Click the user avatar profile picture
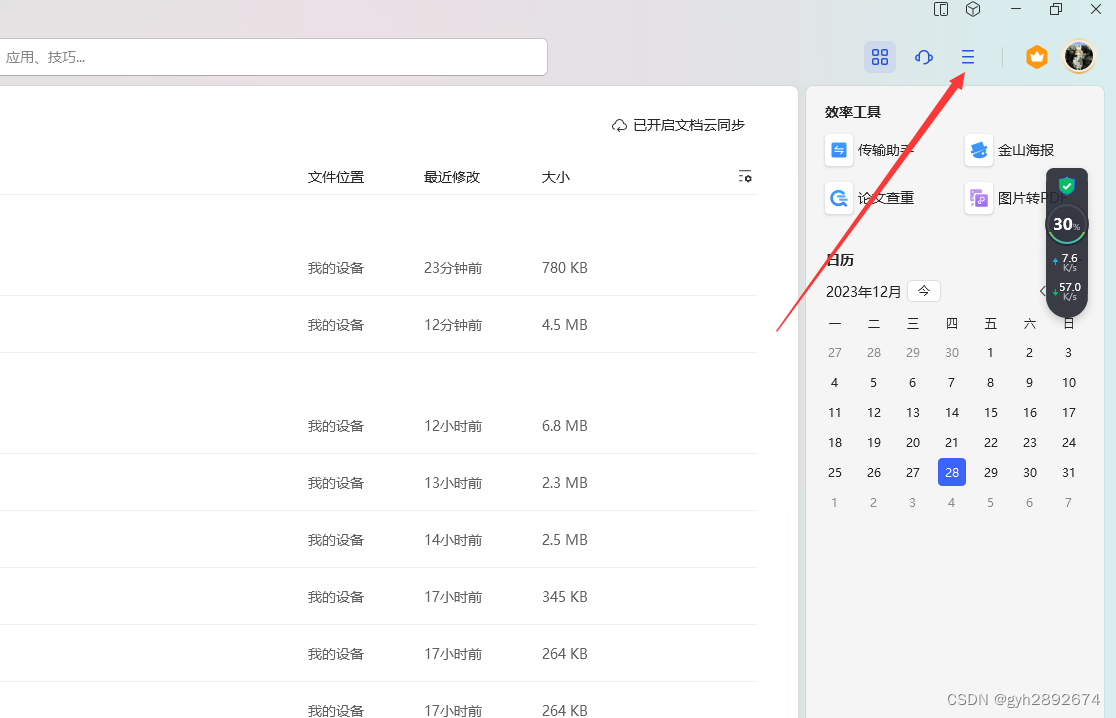The width and height of the screenshot is (1116, 718). tap(1079, 57)
